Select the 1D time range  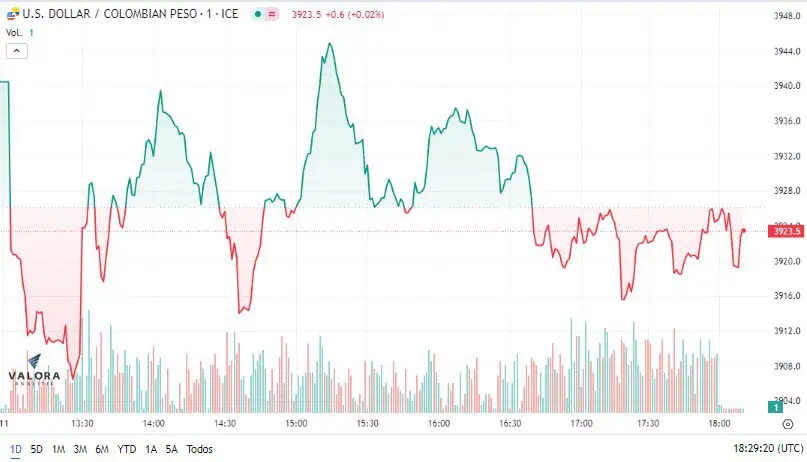(x=16, y=449)
